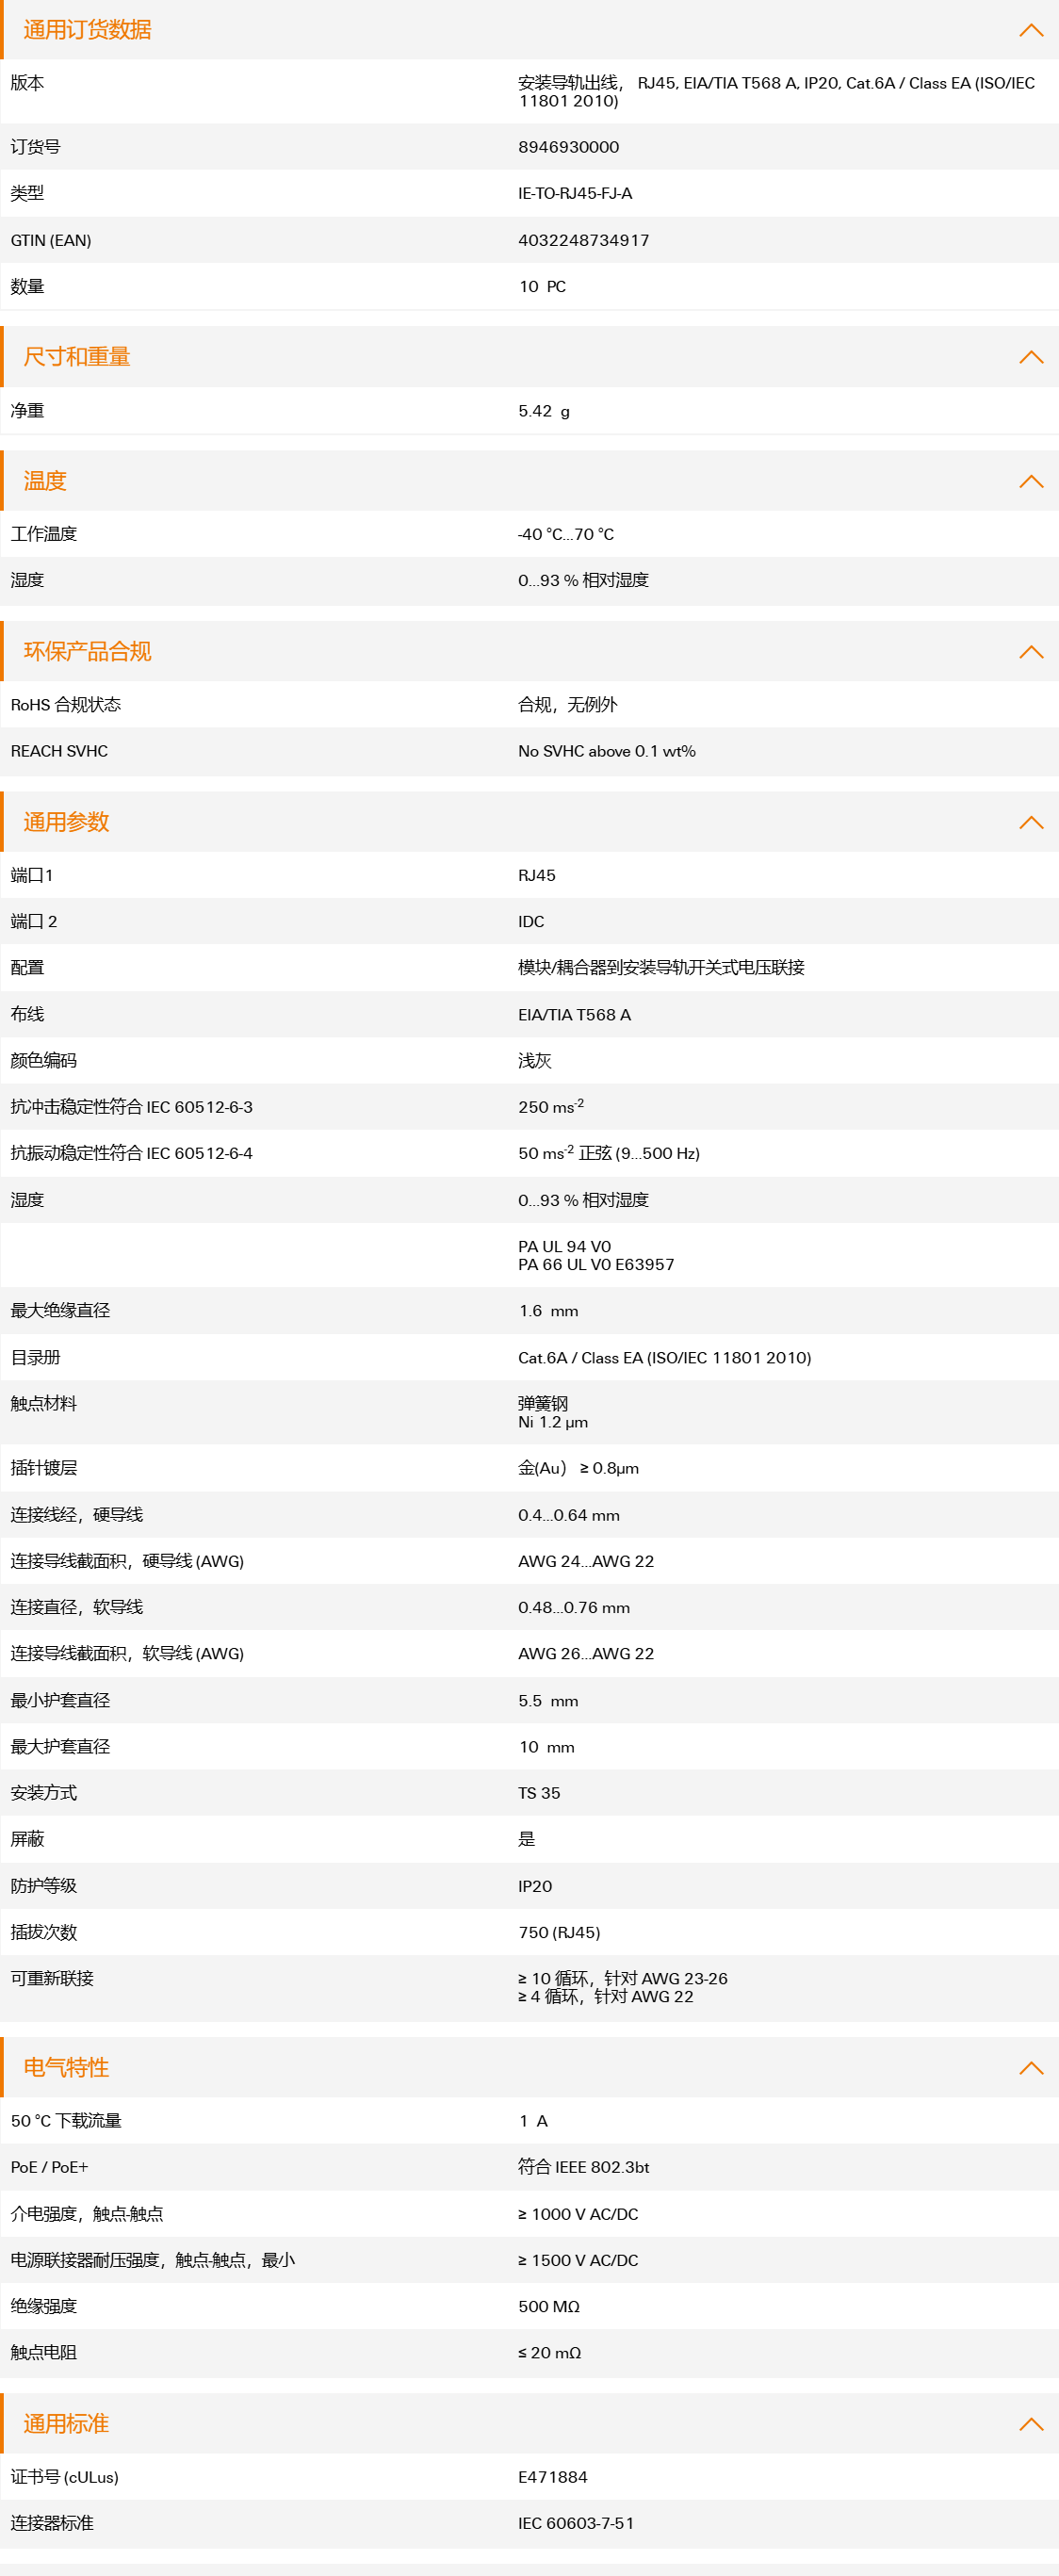
Task: Click contact resistance ≤ 20 mΩ
Action: tap(549, 2353)
